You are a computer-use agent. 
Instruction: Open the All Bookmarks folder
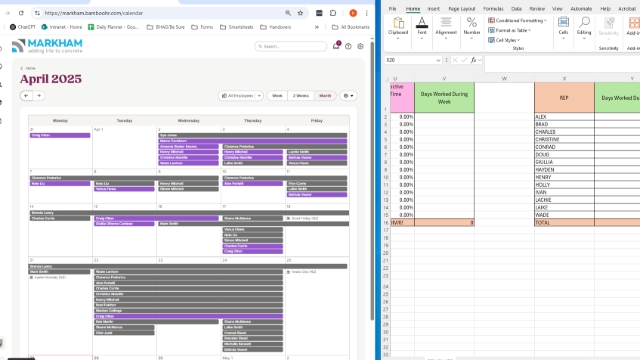pos(351,27)
